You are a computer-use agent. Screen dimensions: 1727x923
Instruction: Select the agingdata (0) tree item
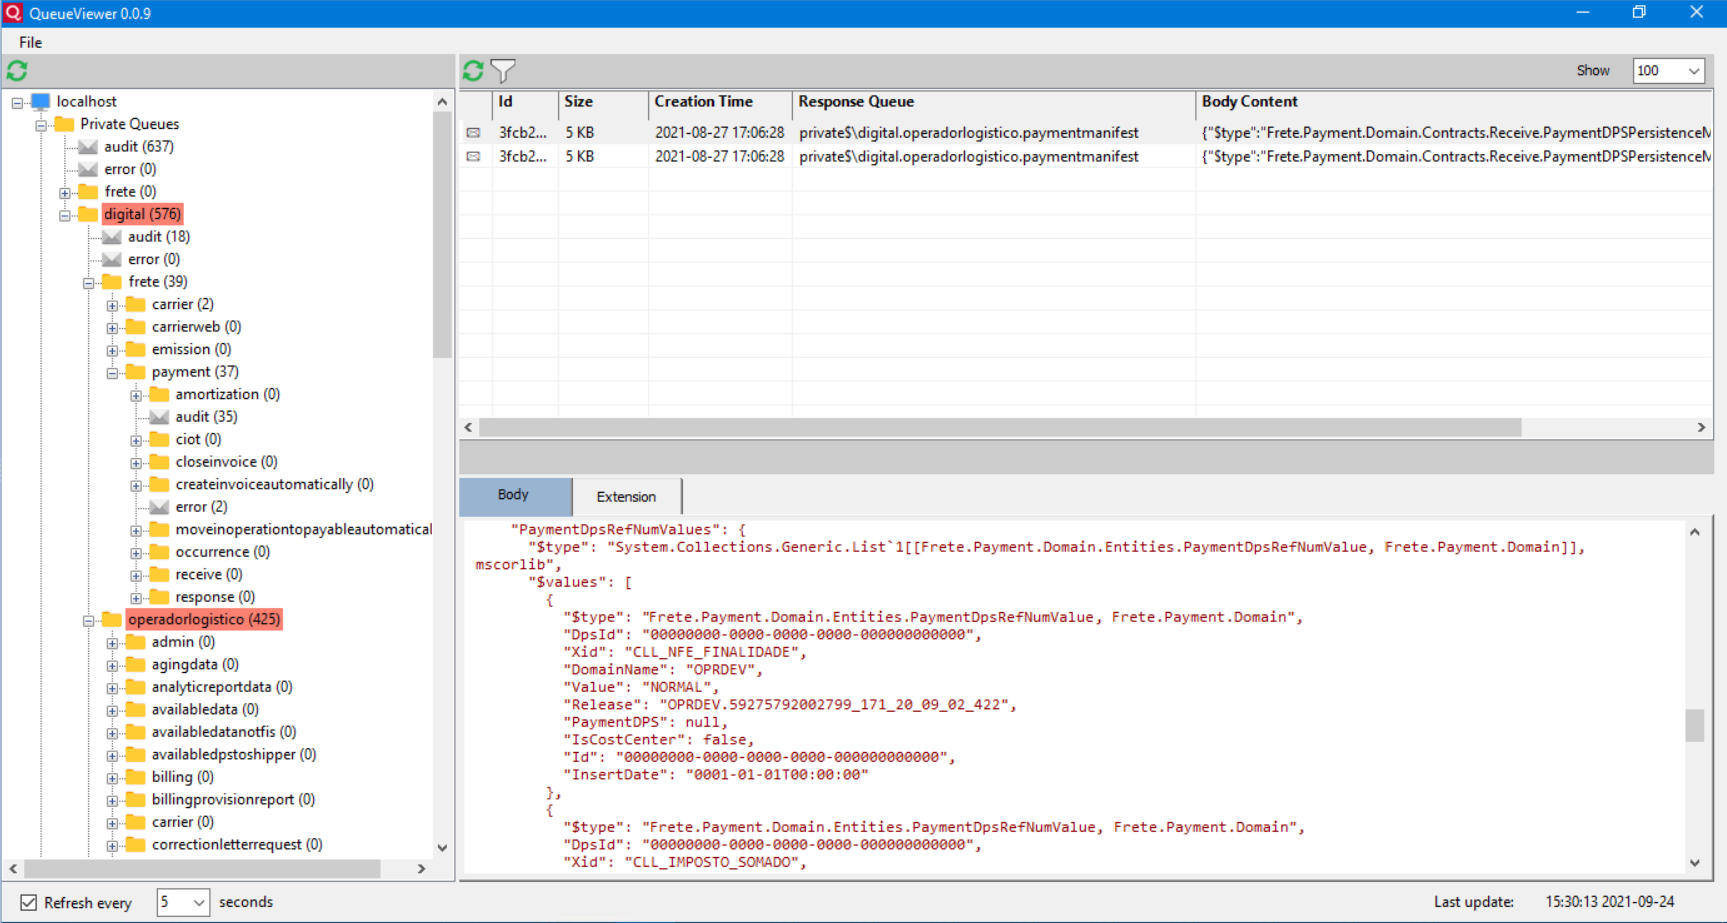pyautogui.click(x=194, y=664)
